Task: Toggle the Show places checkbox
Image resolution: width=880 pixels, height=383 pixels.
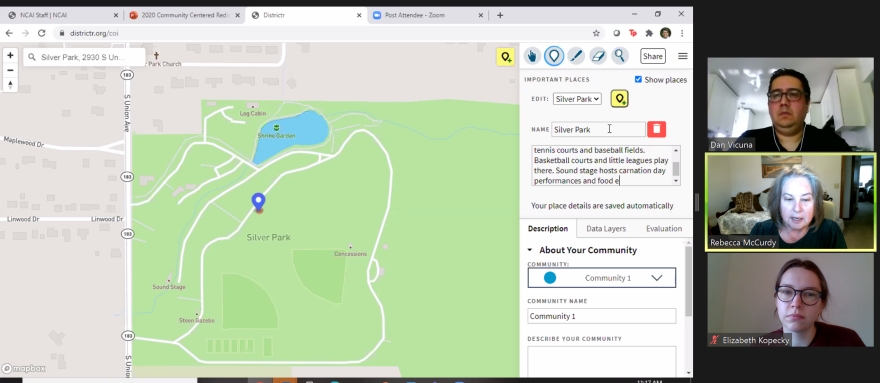Action: pos(638,80)
